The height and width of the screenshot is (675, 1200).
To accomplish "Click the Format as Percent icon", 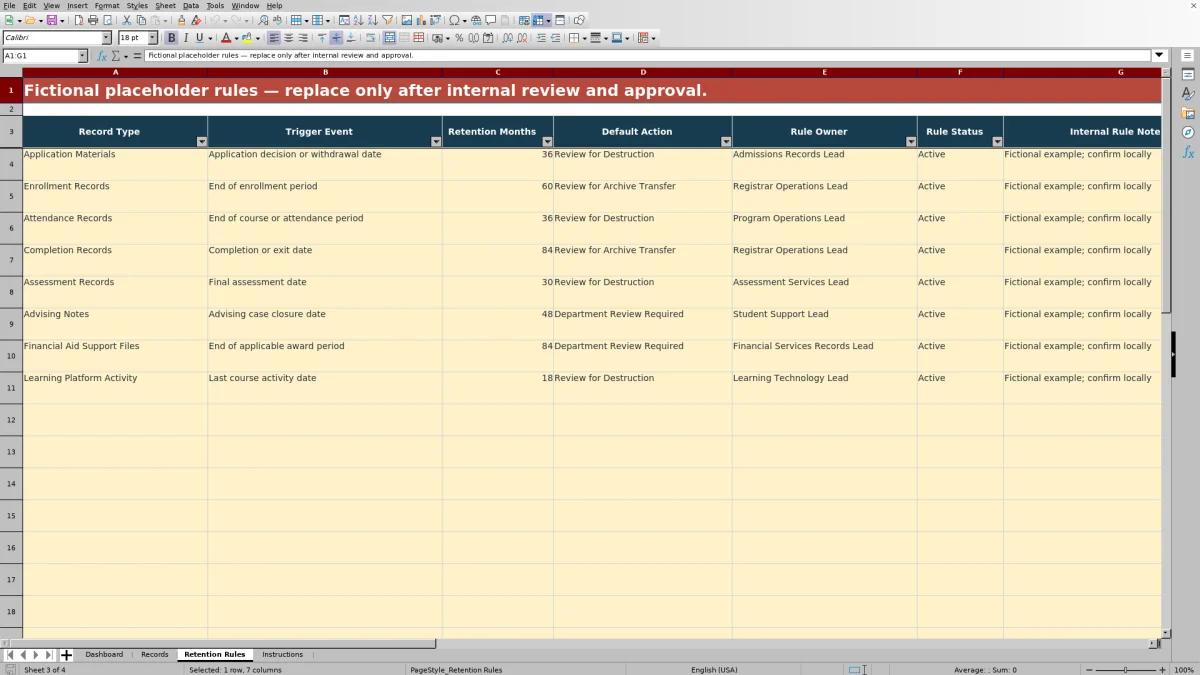I will coord(459,38).
